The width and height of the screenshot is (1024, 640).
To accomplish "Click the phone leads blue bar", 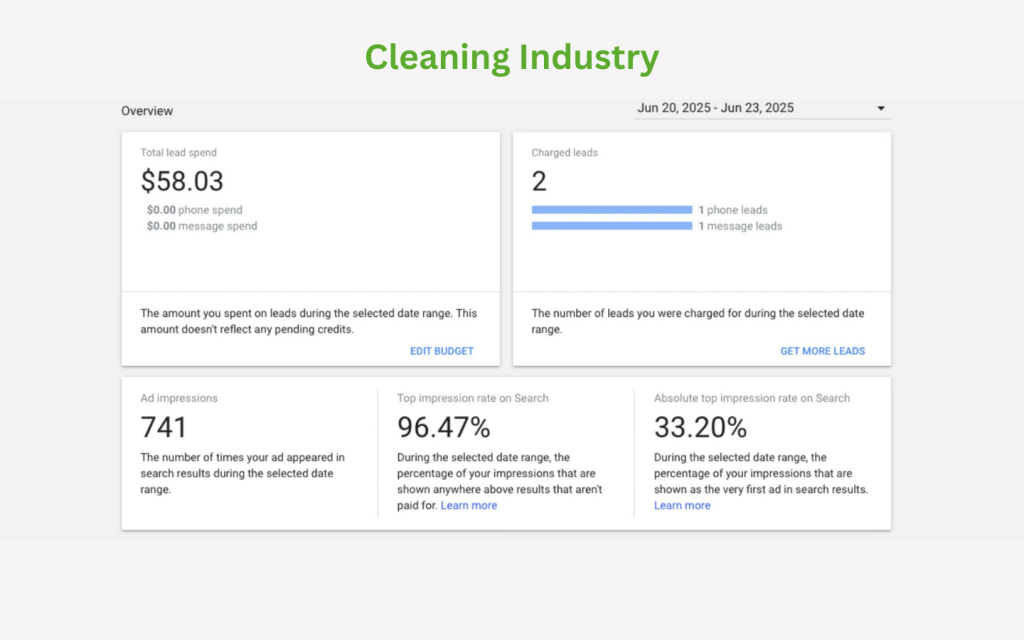I will (x=611, y=210).
